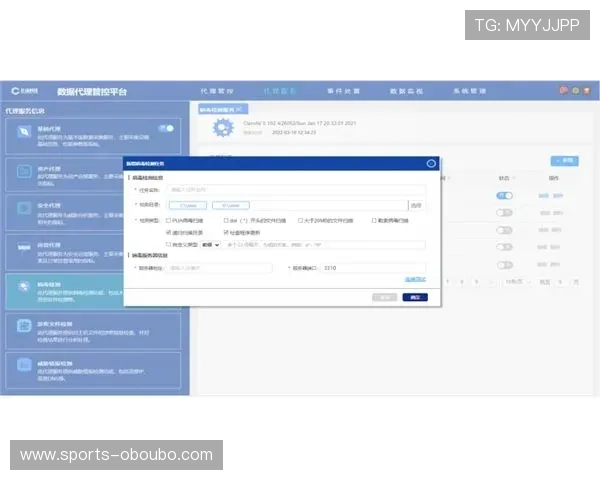Screen dimensions: 600x480
Task: Click the platform logo at top left
Action: (24, 91)
